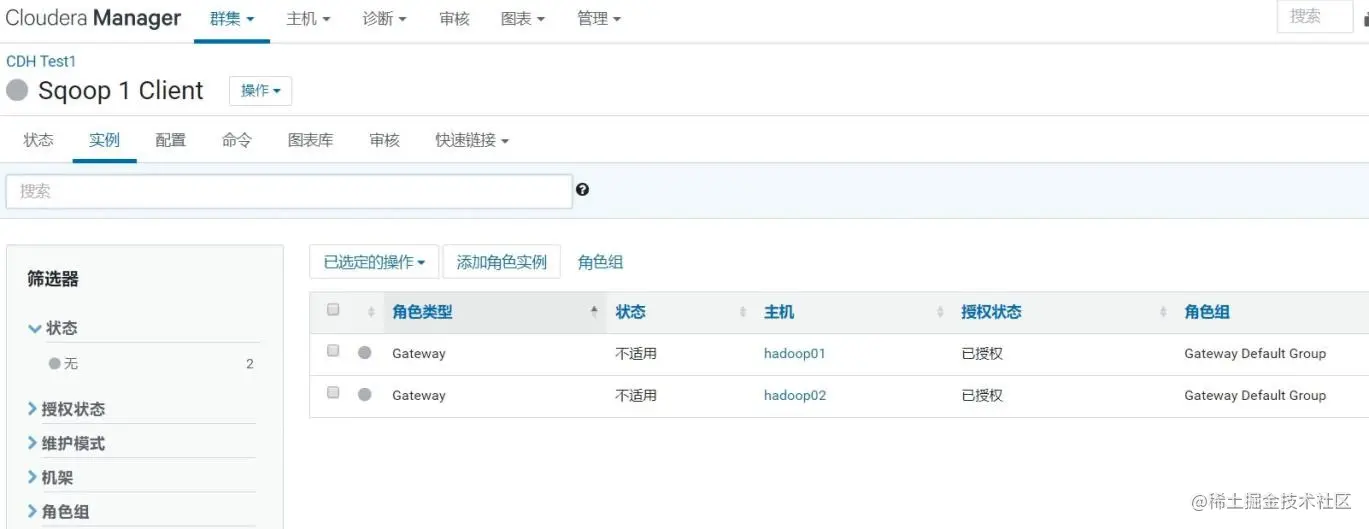Click the 授权状态 column header text
Image resolution: width=1369 pixels, height=529 pixels.
click(x=991, y=312)
